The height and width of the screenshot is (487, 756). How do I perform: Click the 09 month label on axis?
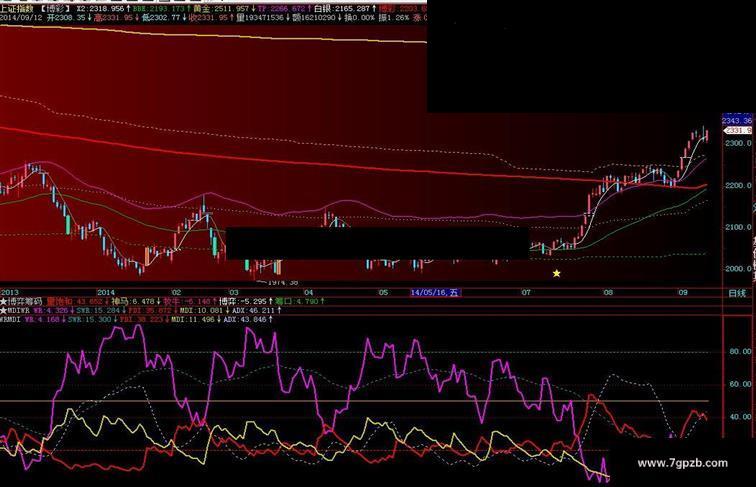pyautogui.click(x=683, y=292)
